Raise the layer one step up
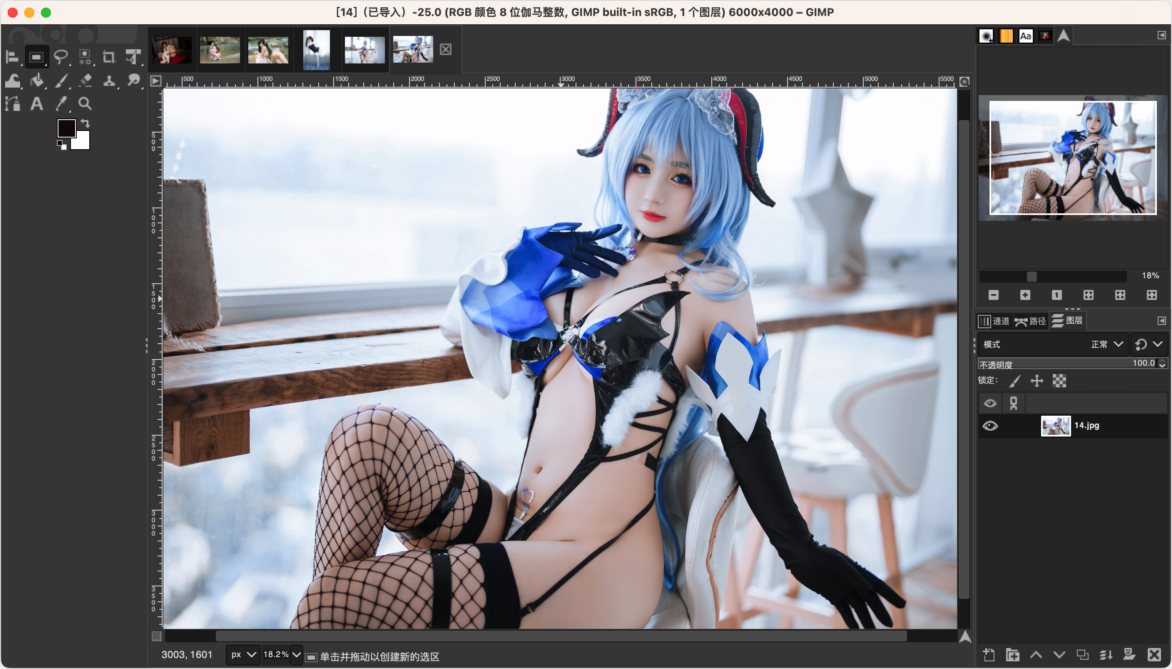 pos(1035,655)
